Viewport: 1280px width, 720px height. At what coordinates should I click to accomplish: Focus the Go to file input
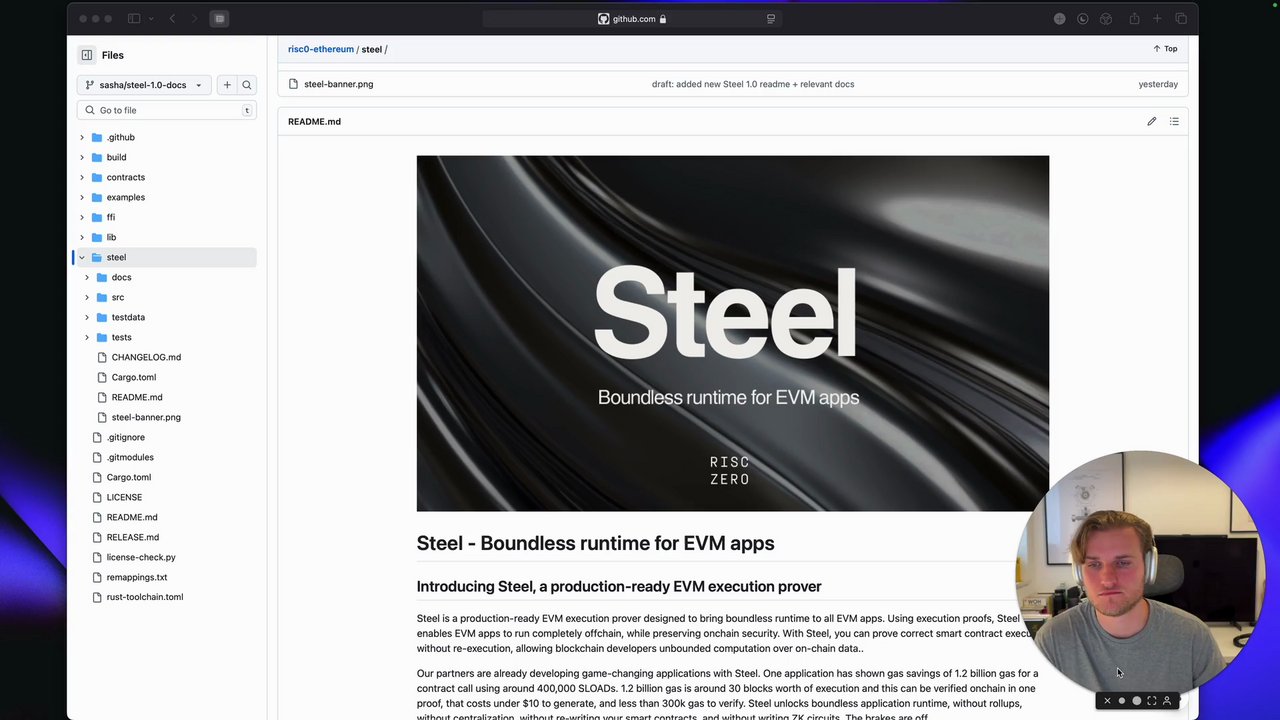166,110
